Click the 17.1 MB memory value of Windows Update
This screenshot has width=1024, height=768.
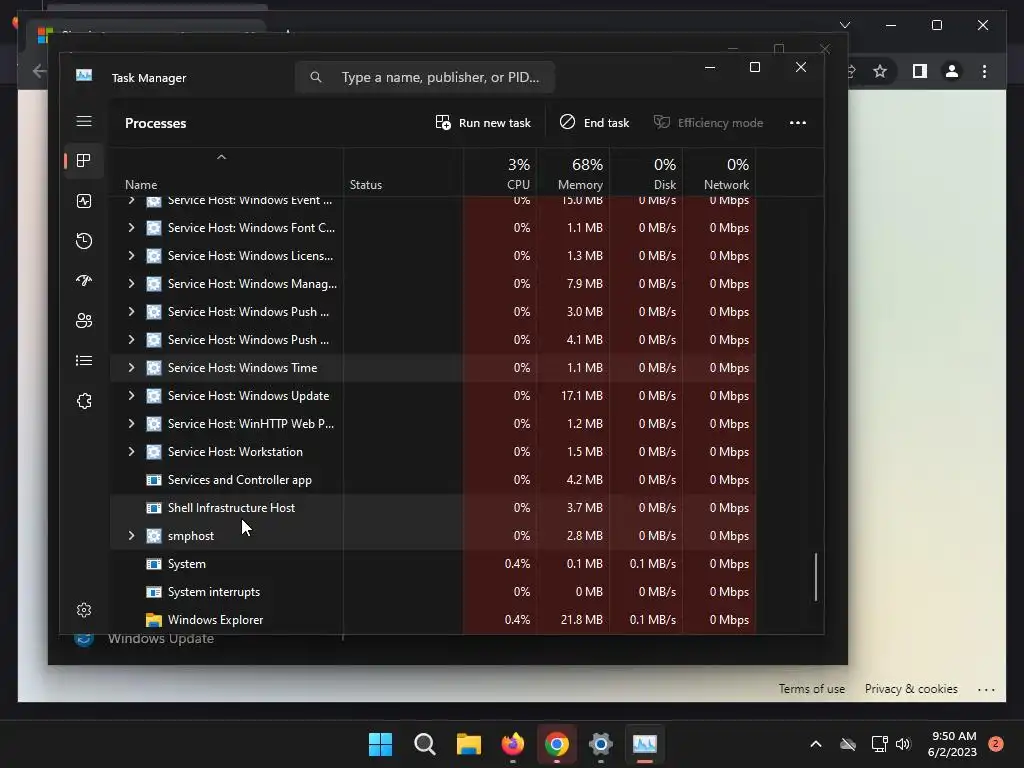coord(582,396)
